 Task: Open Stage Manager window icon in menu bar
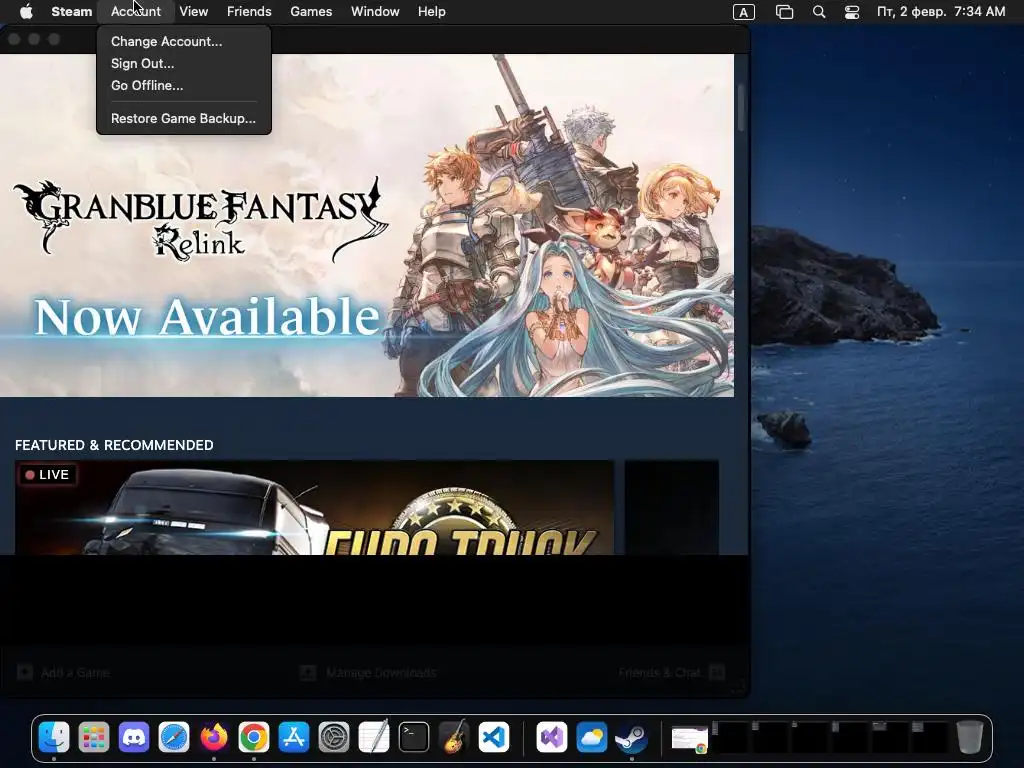pyautogui.click(x=784, y=12)
